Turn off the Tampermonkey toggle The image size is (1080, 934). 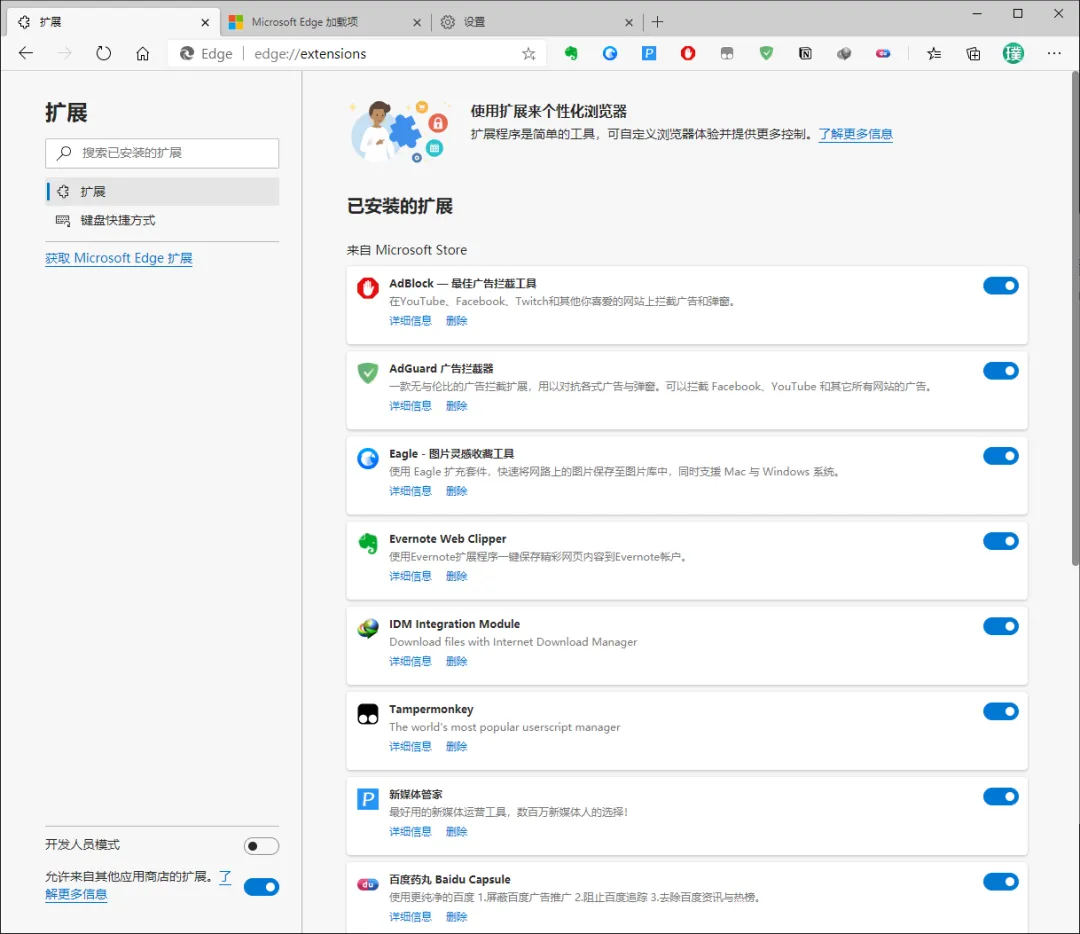[x=1000, y=712]
